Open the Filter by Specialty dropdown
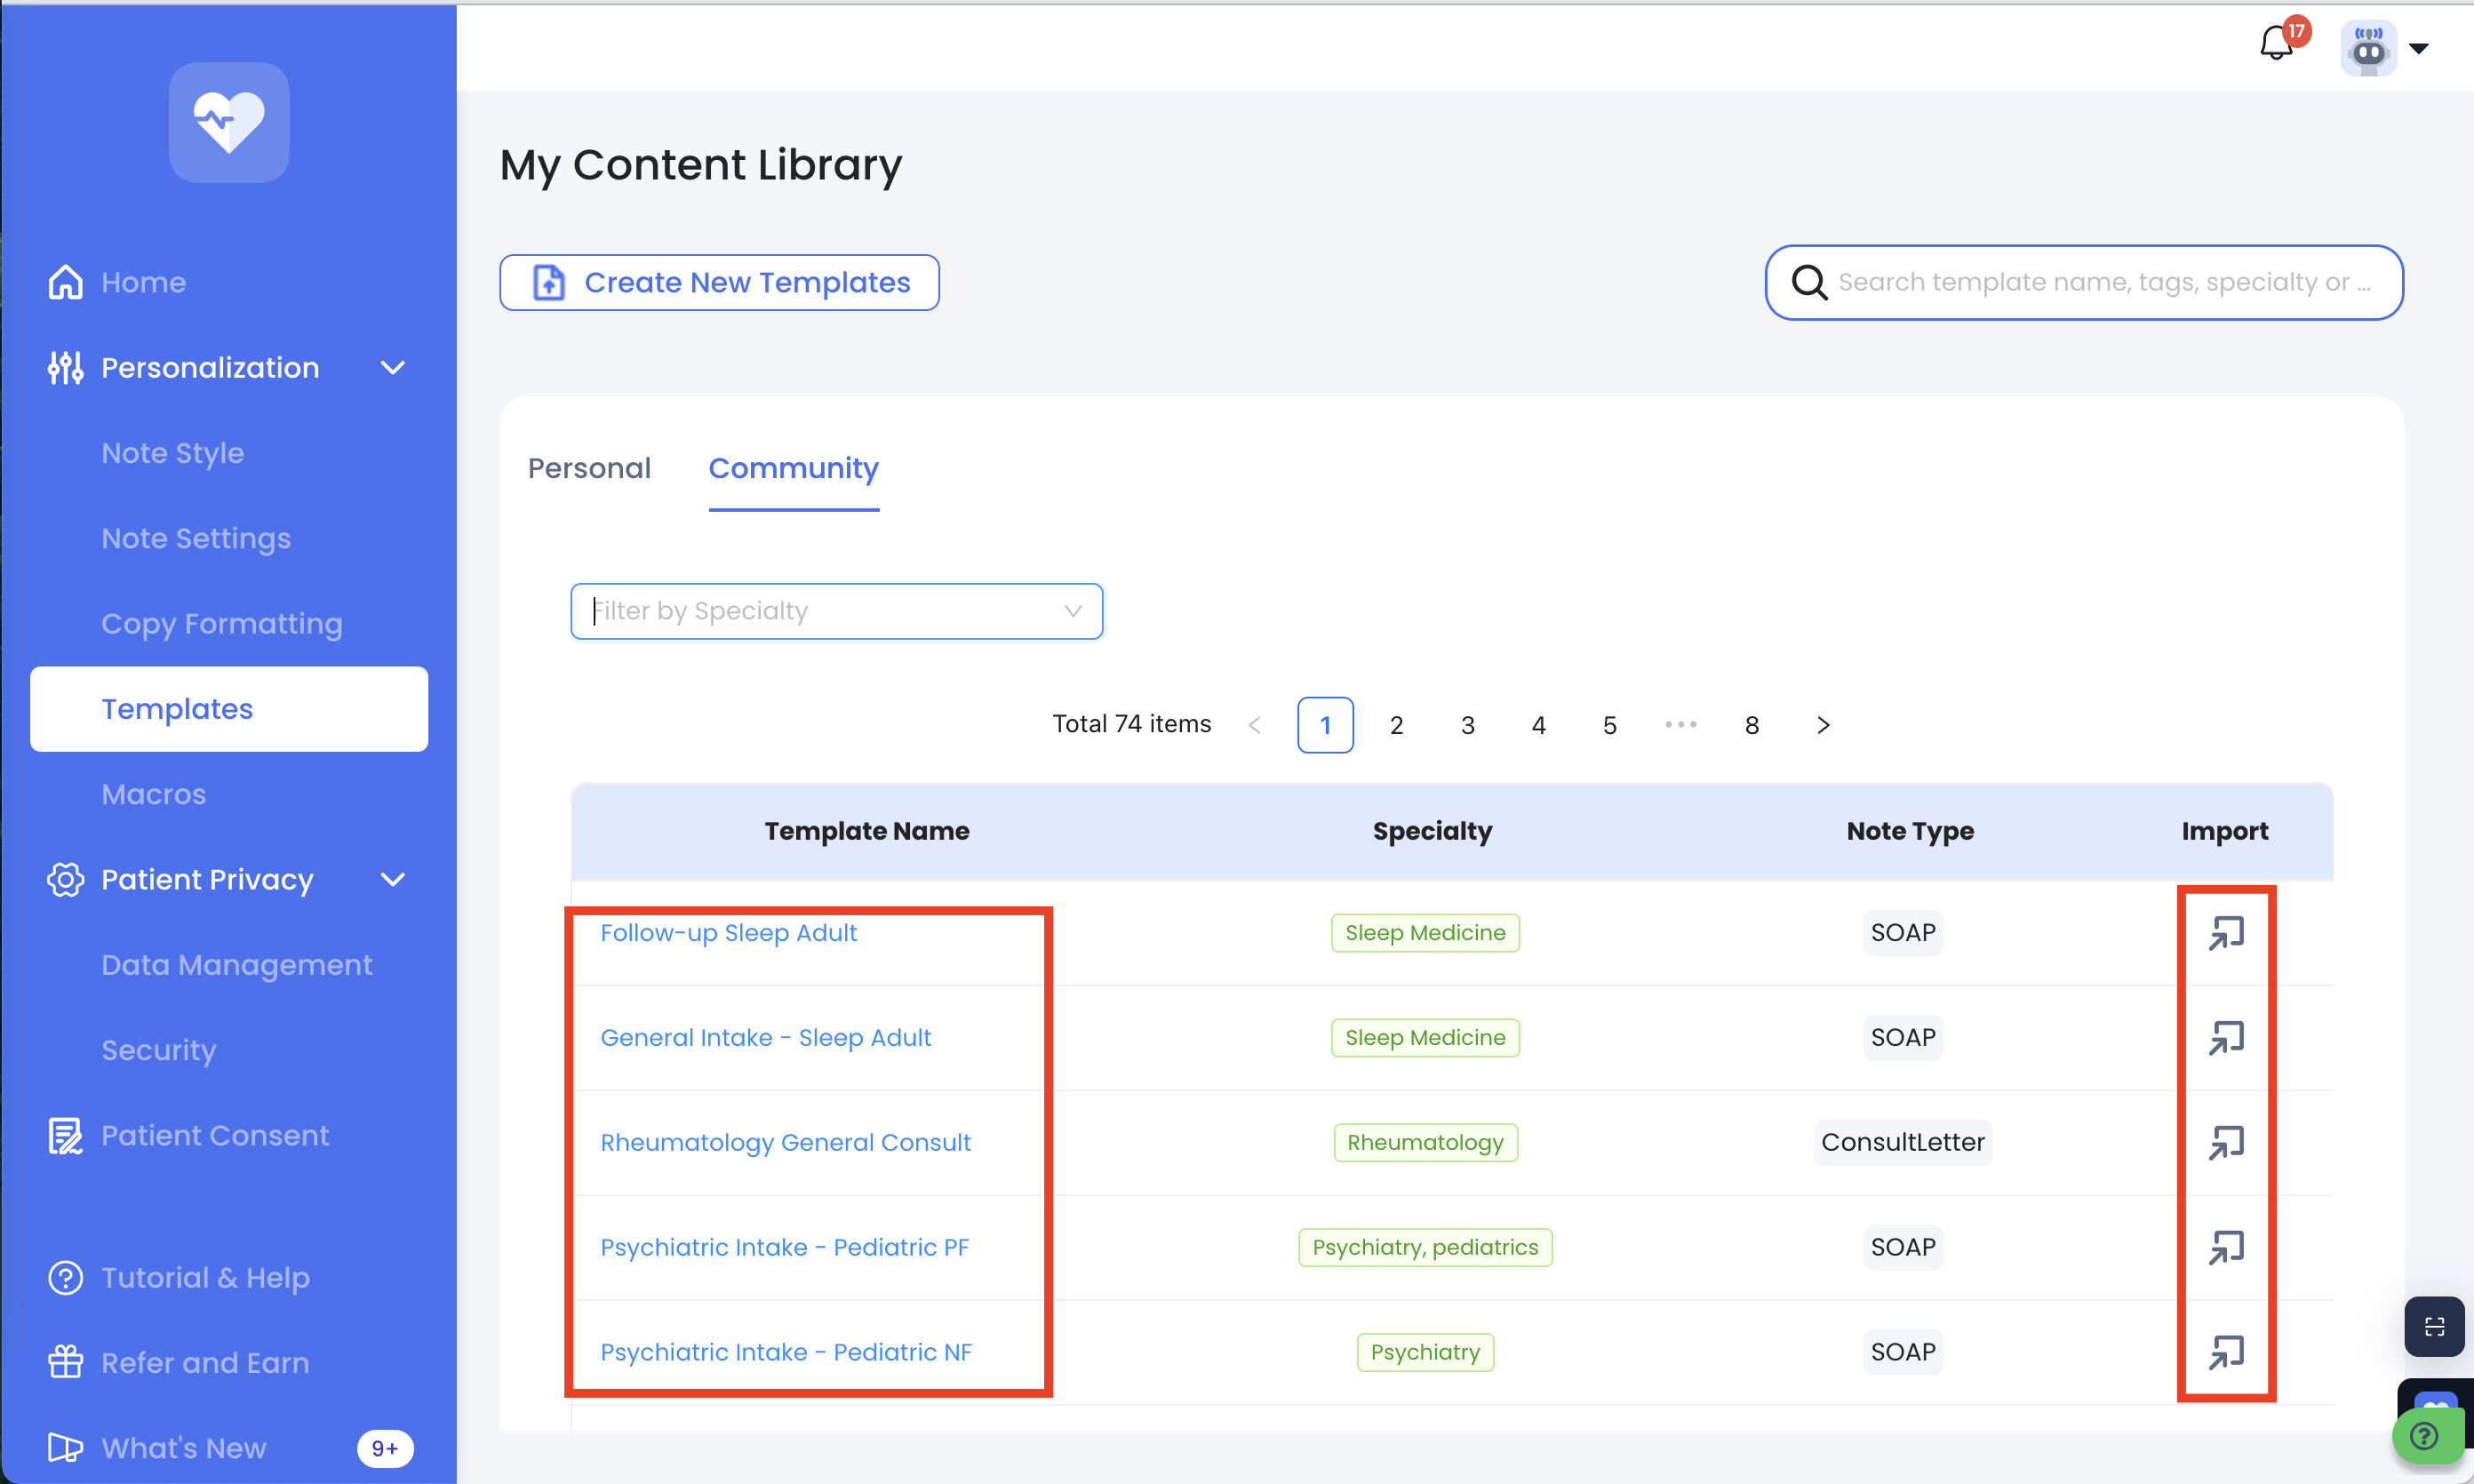The height and width of the screenshot is (1484, 2474). tap(836, 611)
